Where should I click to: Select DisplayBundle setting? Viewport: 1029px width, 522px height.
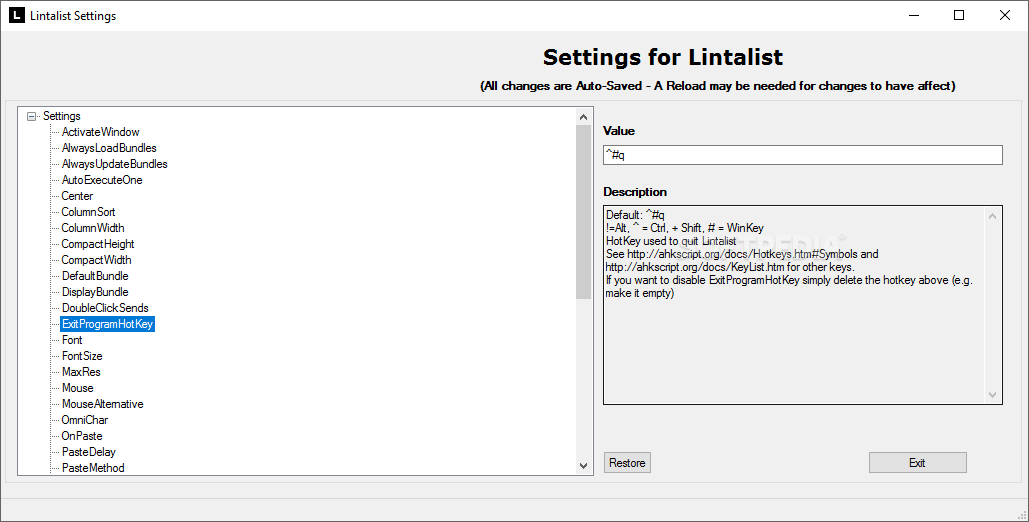(95, 292)
